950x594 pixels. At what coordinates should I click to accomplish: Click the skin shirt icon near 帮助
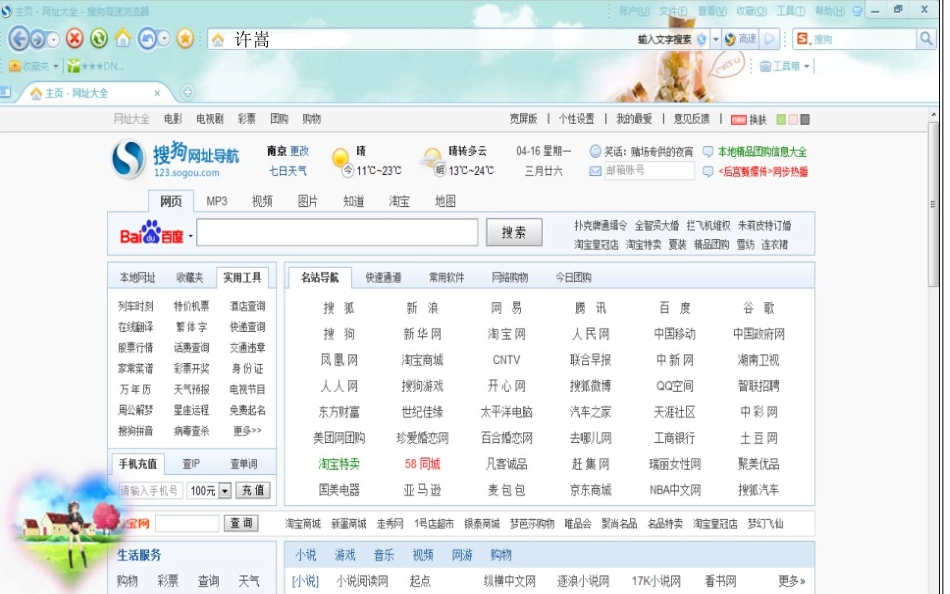857,11
